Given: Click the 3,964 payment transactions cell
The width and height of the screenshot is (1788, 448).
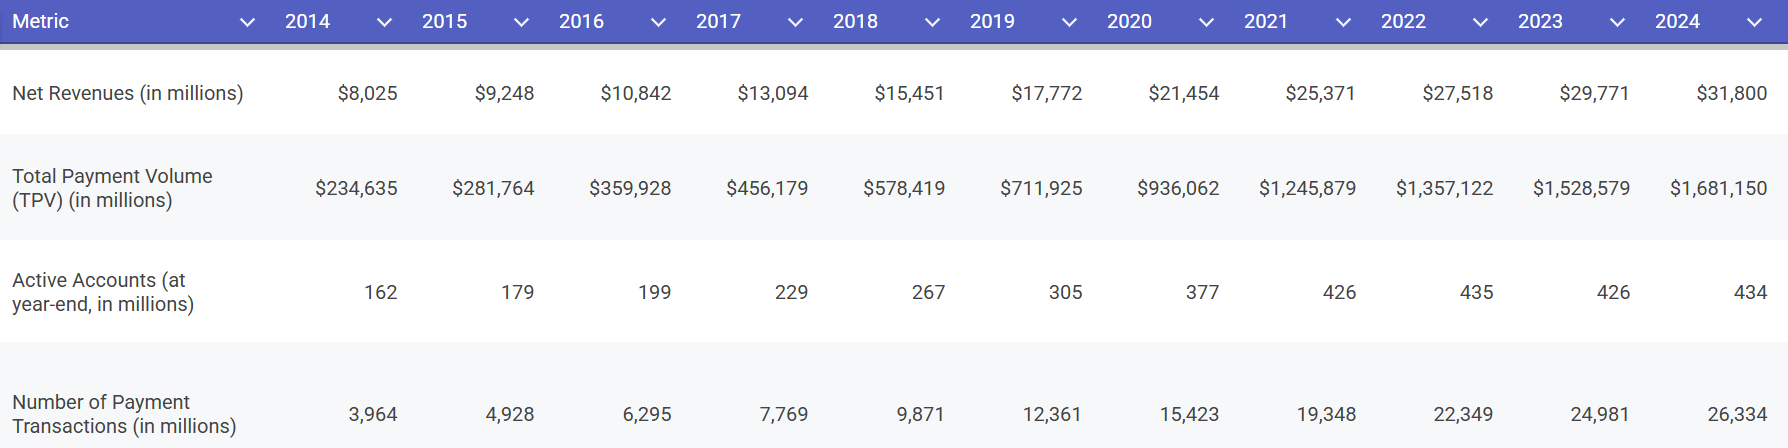Looking at the screenshot, I should click(x=372, y=414).
